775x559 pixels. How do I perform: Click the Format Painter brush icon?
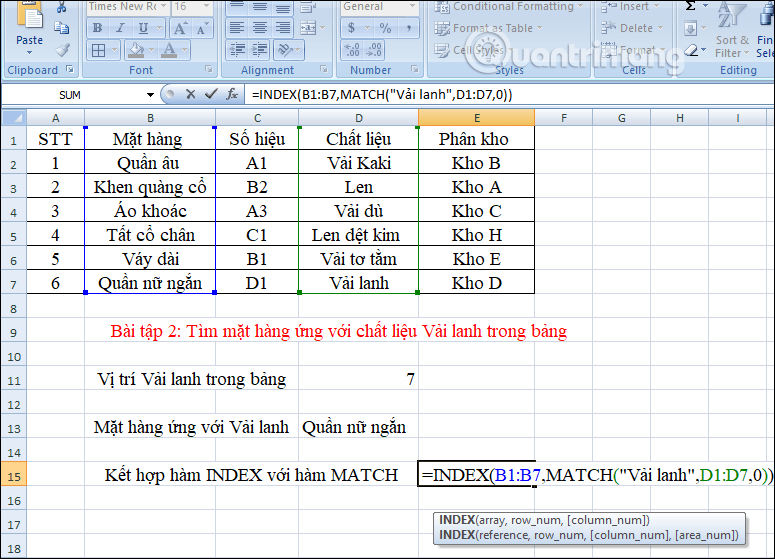click(62, 49)
